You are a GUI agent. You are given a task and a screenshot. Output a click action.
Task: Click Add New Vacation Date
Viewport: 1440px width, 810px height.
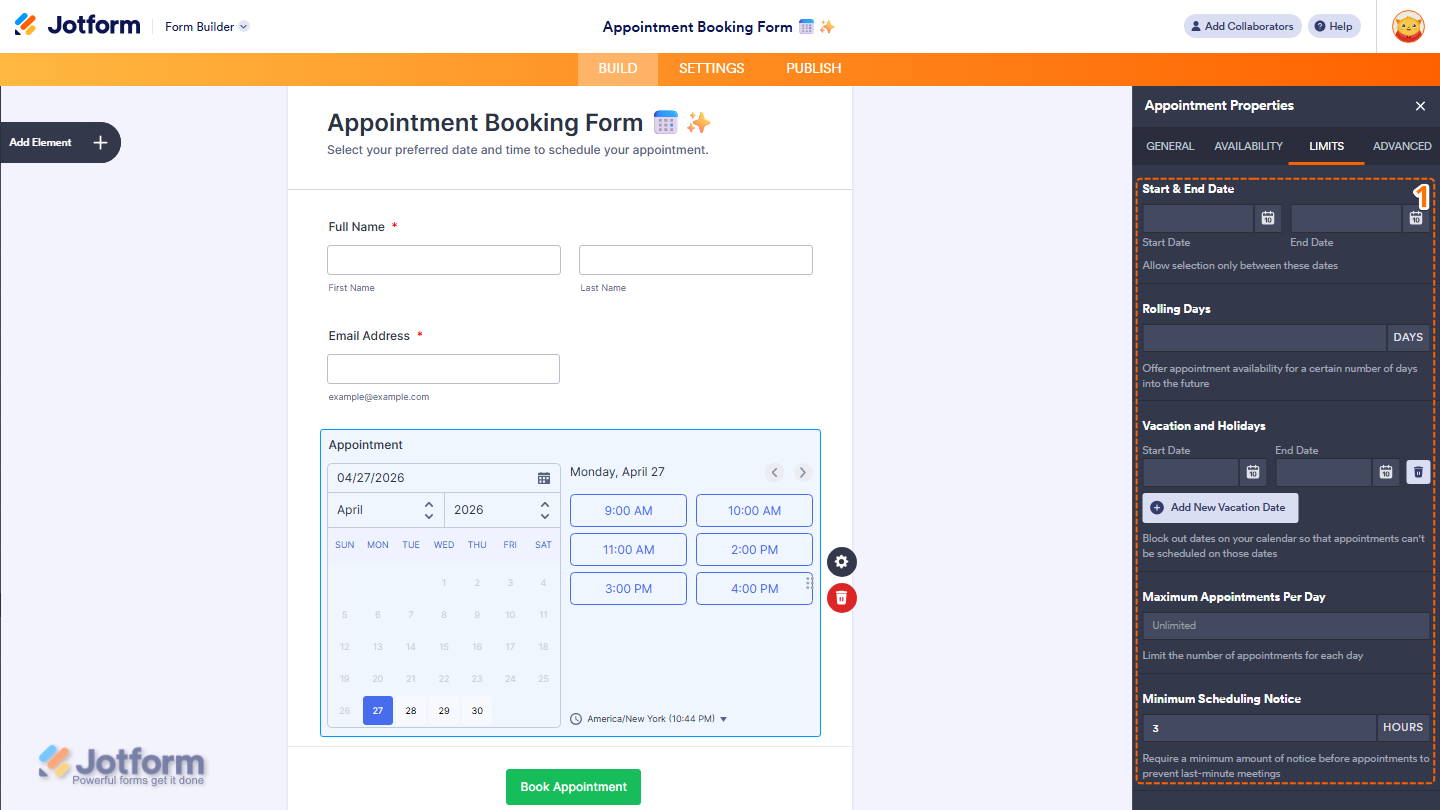1219,508
